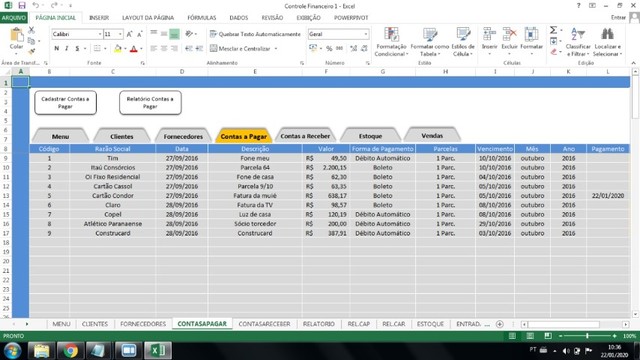Open Localizar e Selecionar binoculars menu
Viewport: 640px width, 360px height.
click(607, 42)
